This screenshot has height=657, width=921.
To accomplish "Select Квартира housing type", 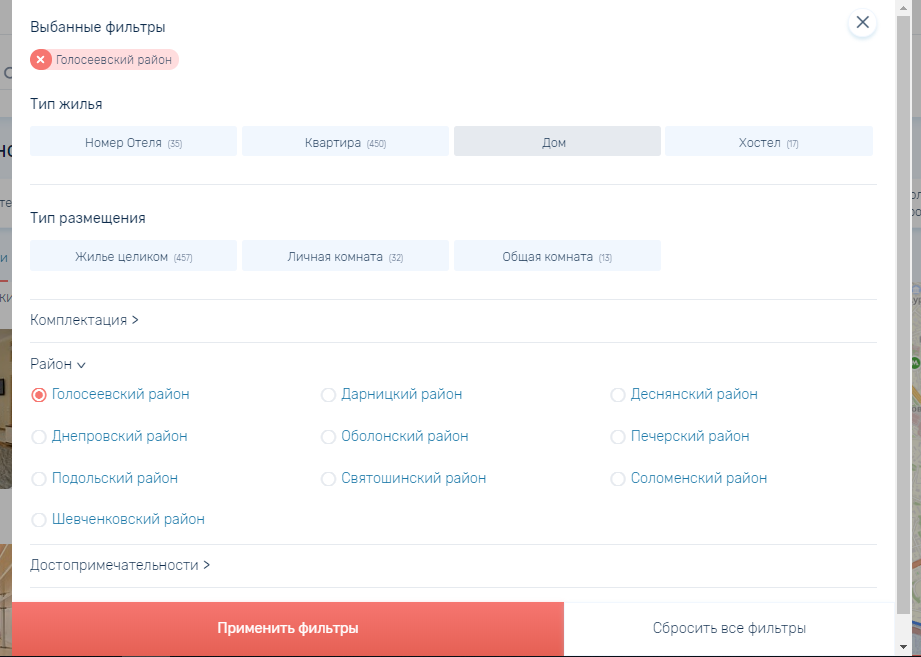I will 345,141.
